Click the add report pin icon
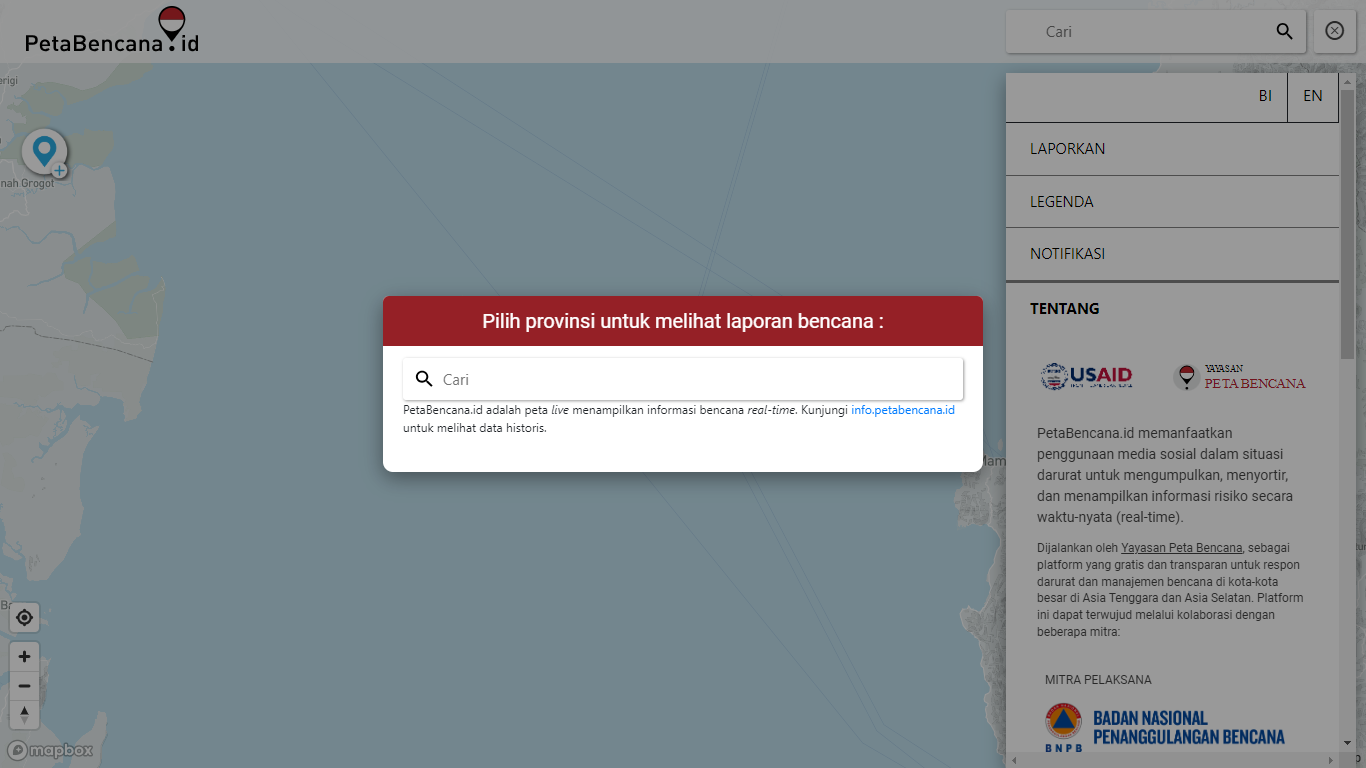The width and height of the screenshot is (1366, 768). (45, 153)
